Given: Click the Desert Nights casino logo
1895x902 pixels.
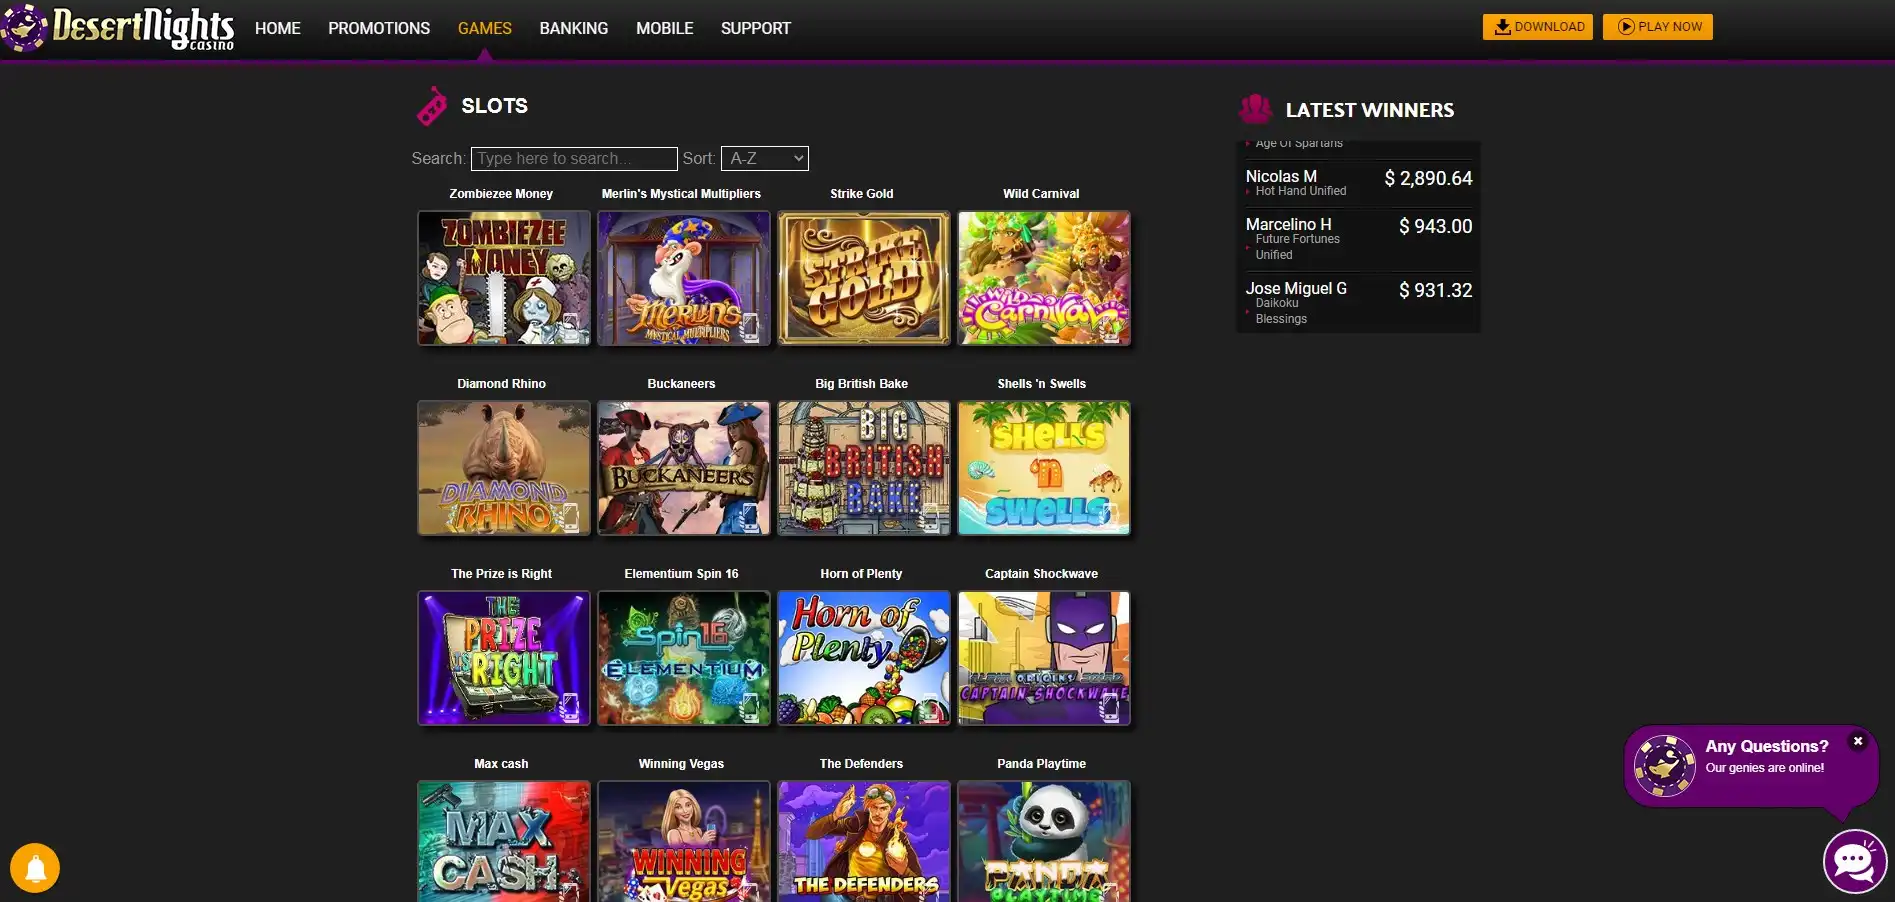Looking at the screenshot, I should 118,28.
